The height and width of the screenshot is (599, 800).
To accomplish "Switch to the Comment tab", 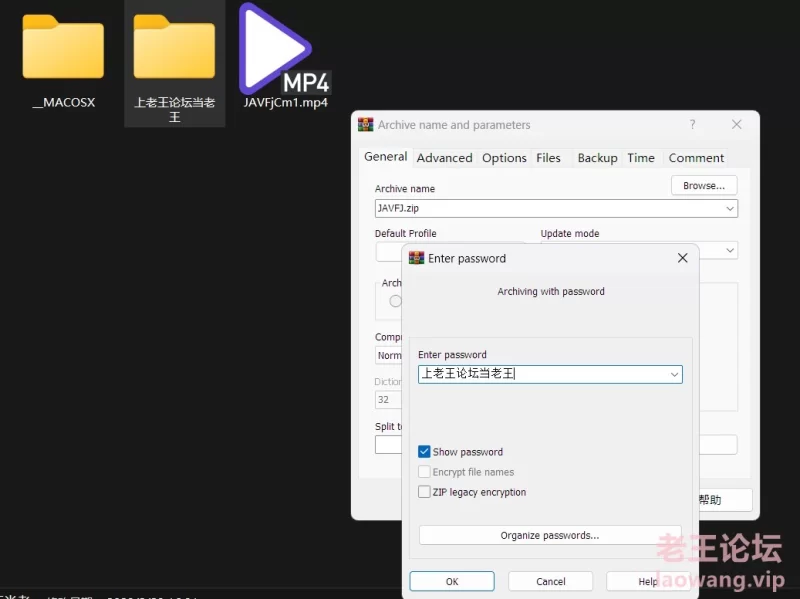I will pos(696,158).
